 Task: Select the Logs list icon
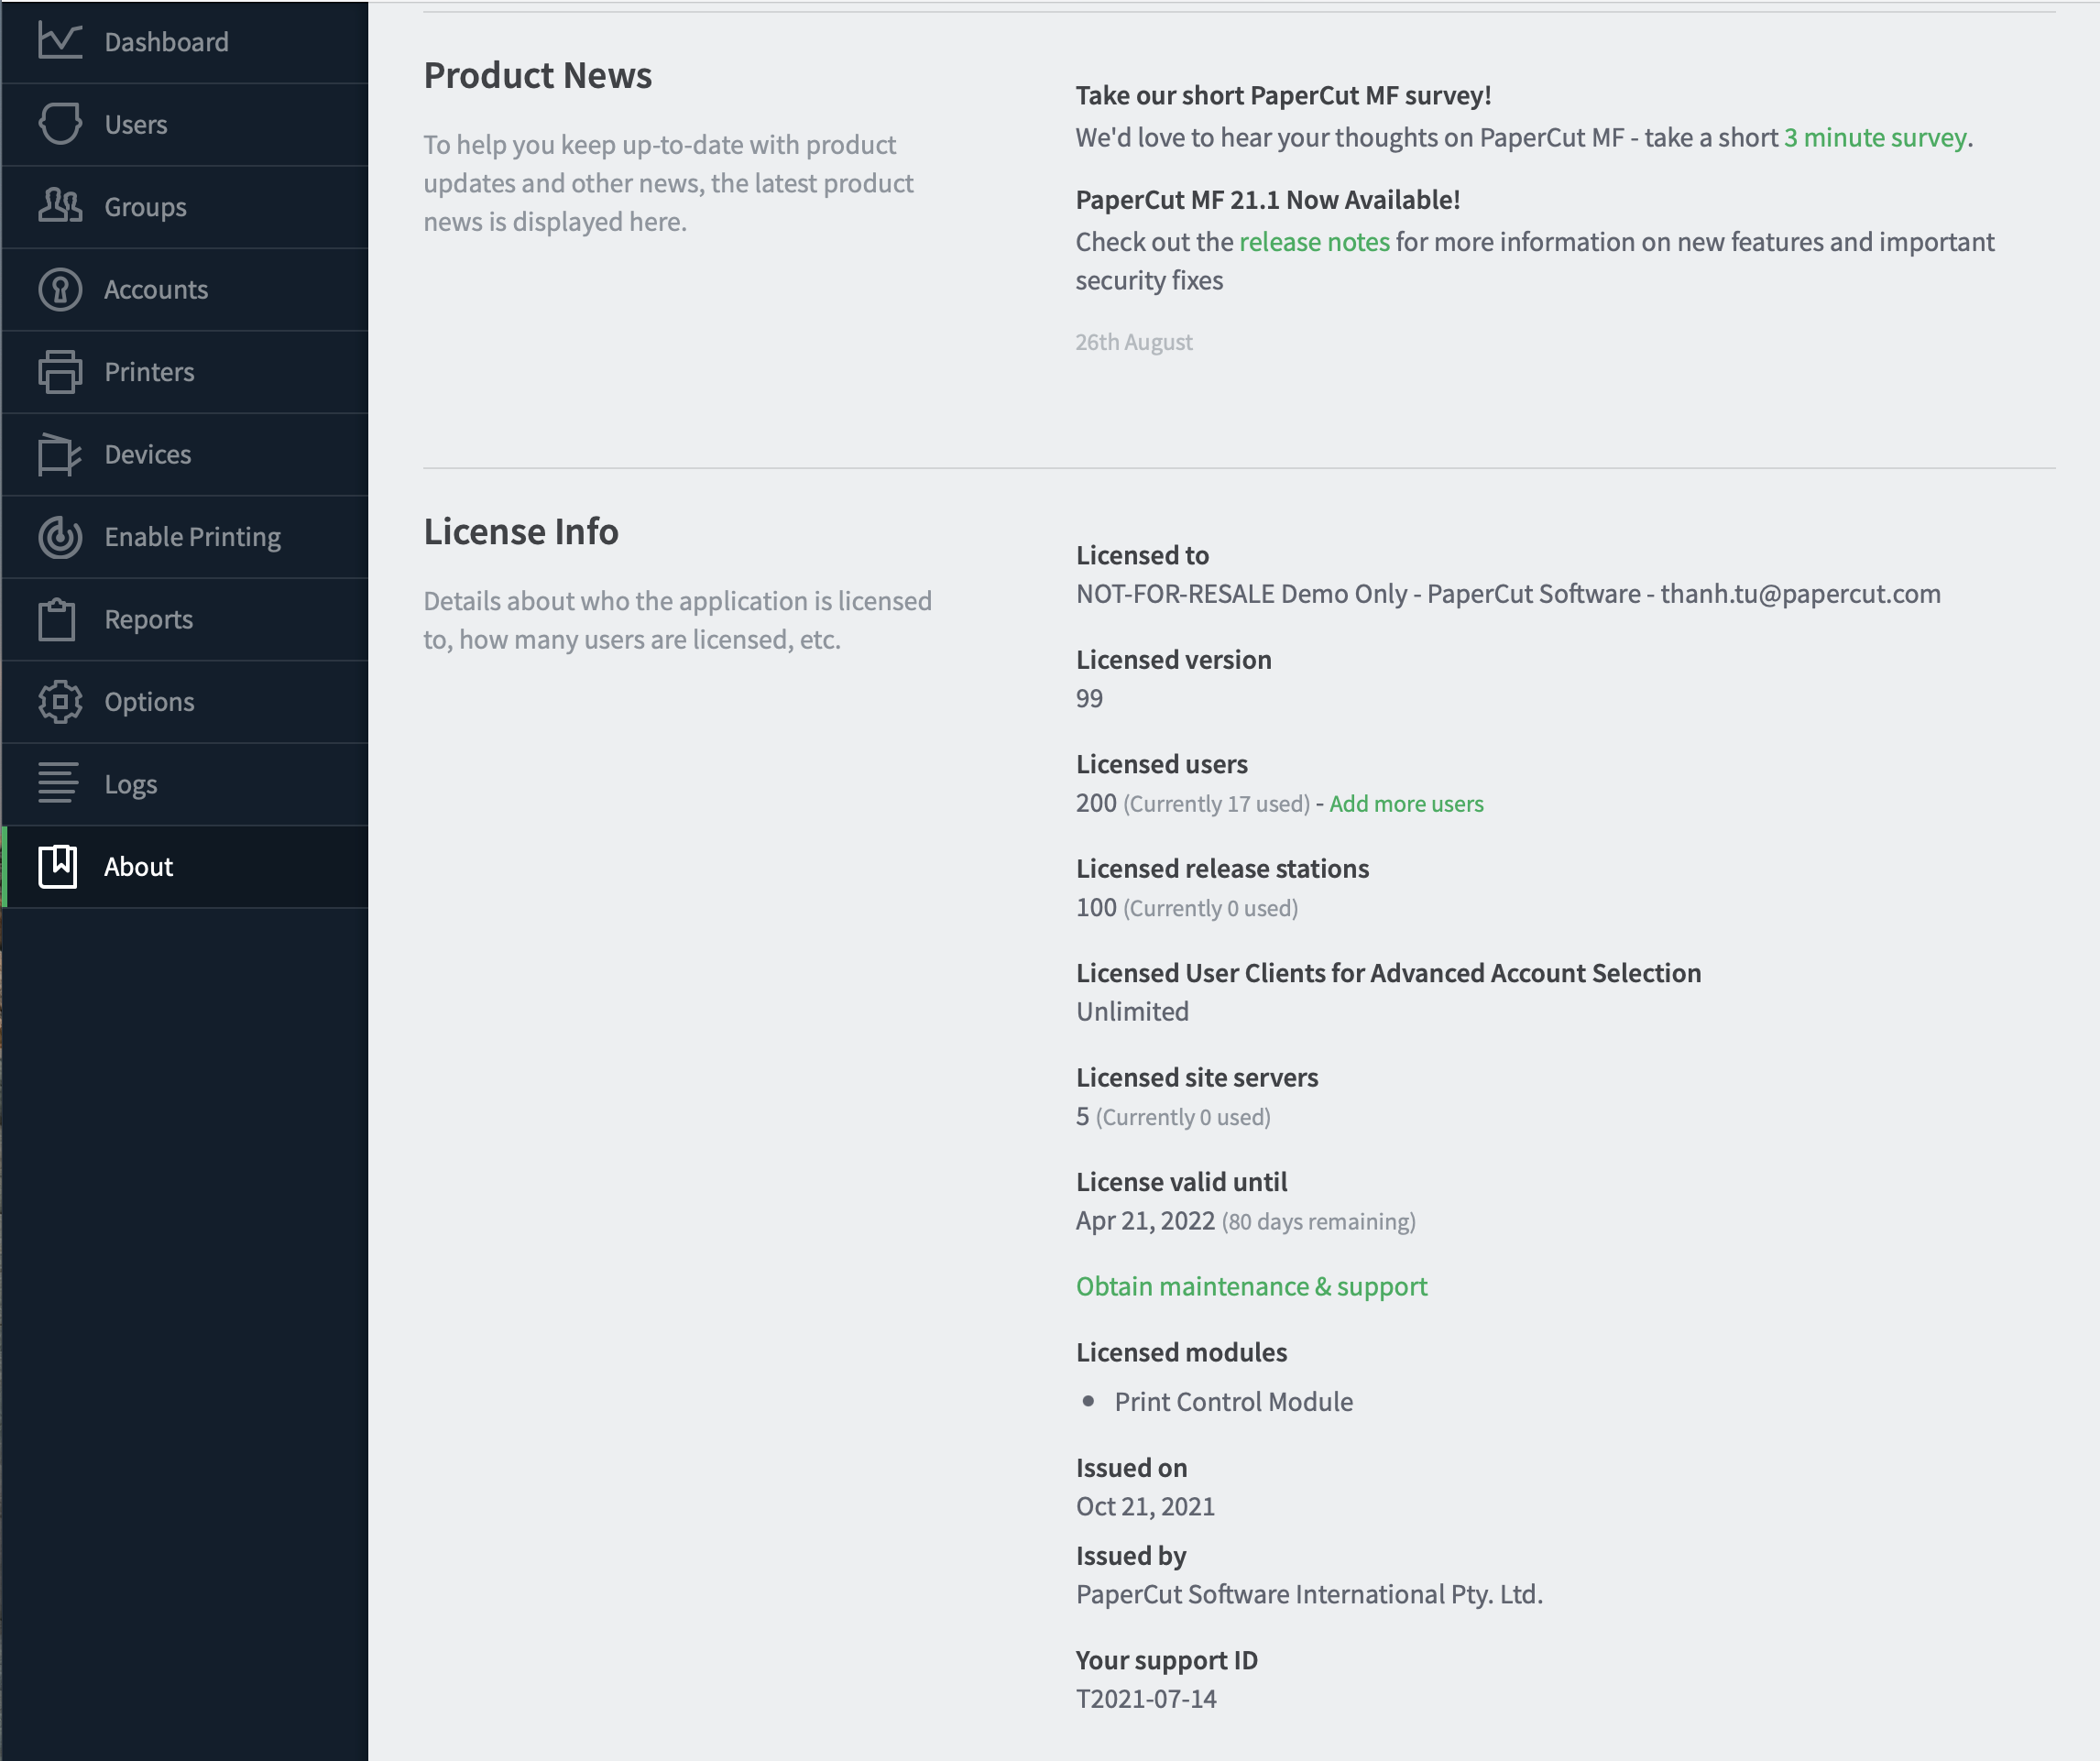coord(58,784)
